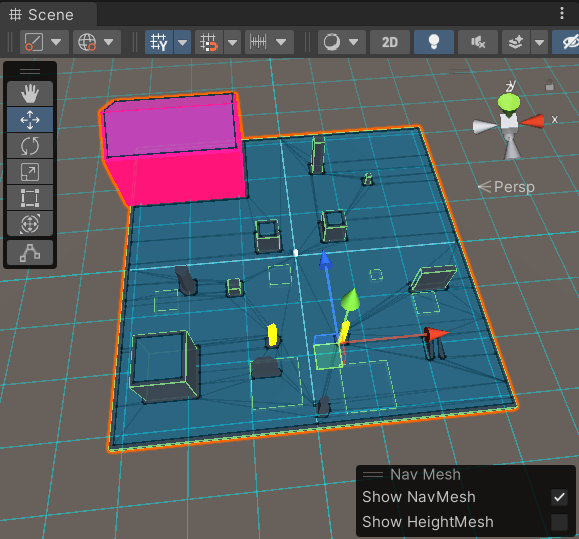
Task: Select the Hand view tool
Action: coord(30,94)
